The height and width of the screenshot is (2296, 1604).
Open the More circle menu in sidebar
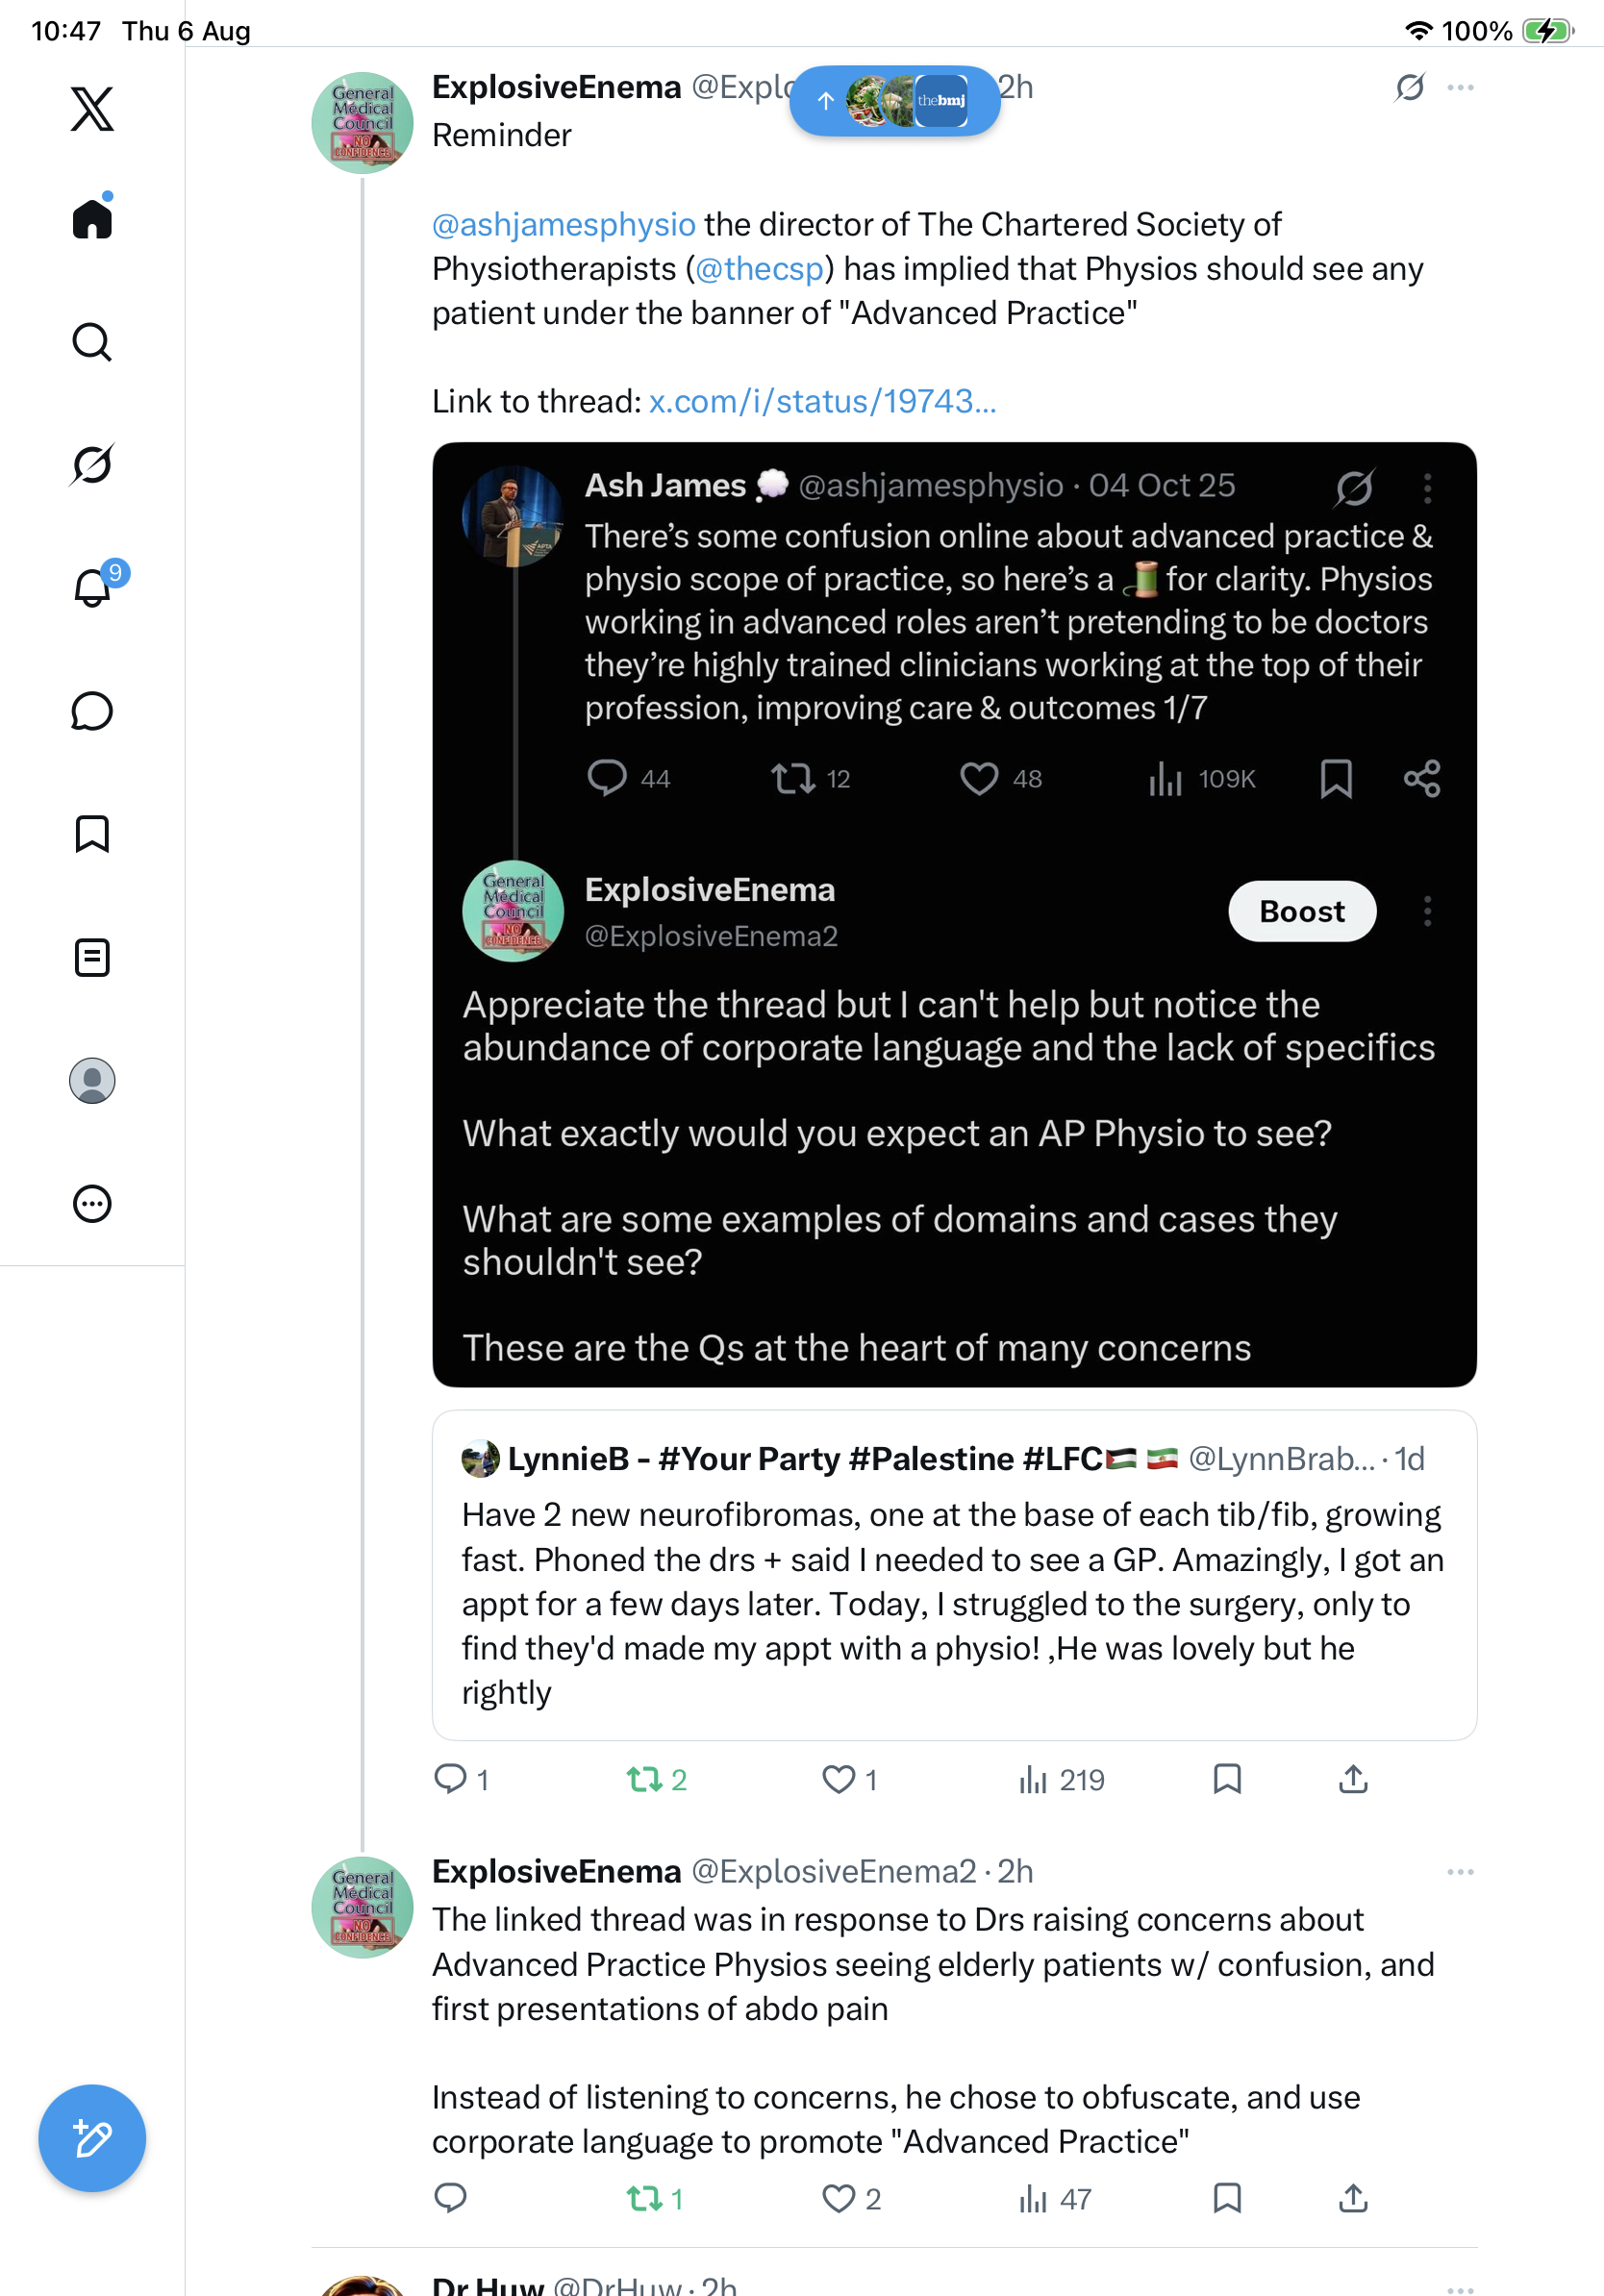coord(92,1203)
